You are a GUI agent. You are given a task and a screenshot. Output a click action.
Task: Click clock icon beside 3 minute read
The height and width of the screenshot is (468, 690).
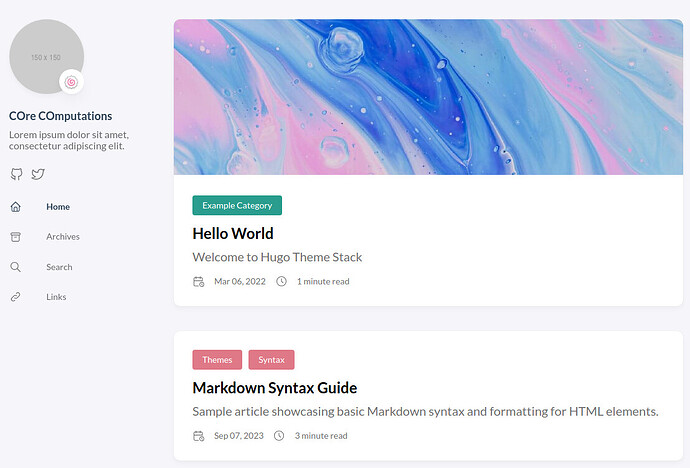(279, 436)
